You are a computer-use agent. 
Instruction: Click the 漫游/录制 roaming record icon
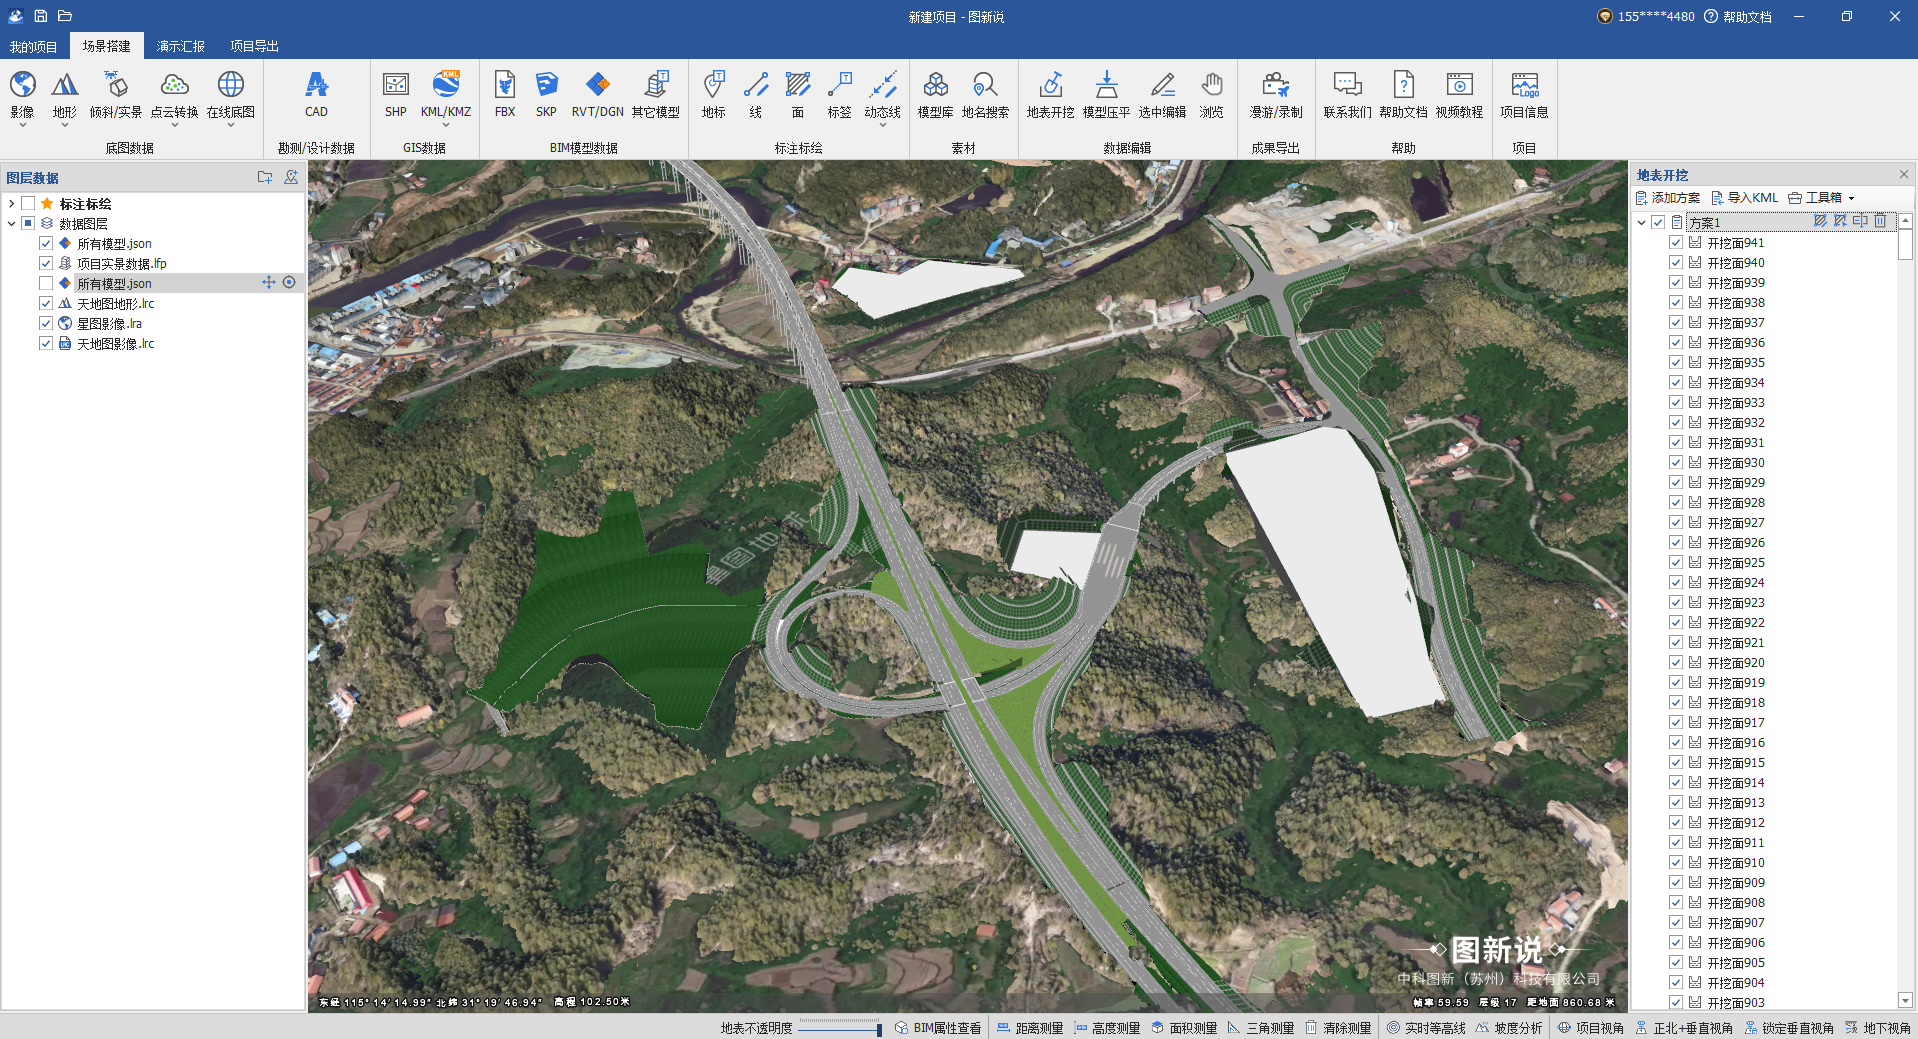pos(1275,94)
